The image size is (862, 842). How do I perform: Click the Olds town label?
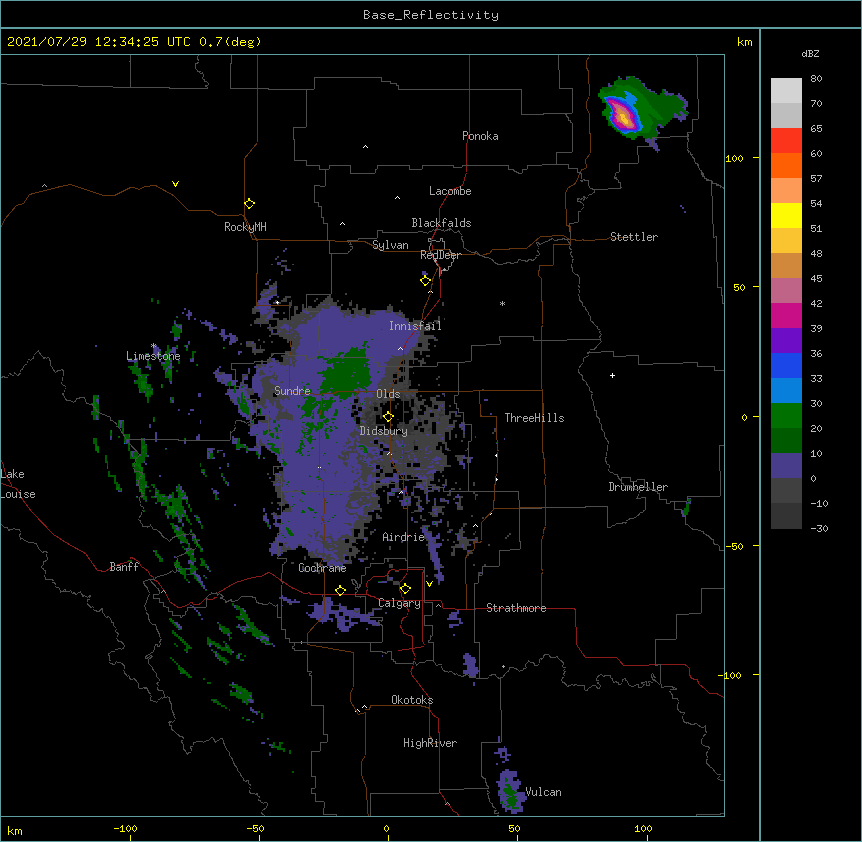tap(388, 394)
